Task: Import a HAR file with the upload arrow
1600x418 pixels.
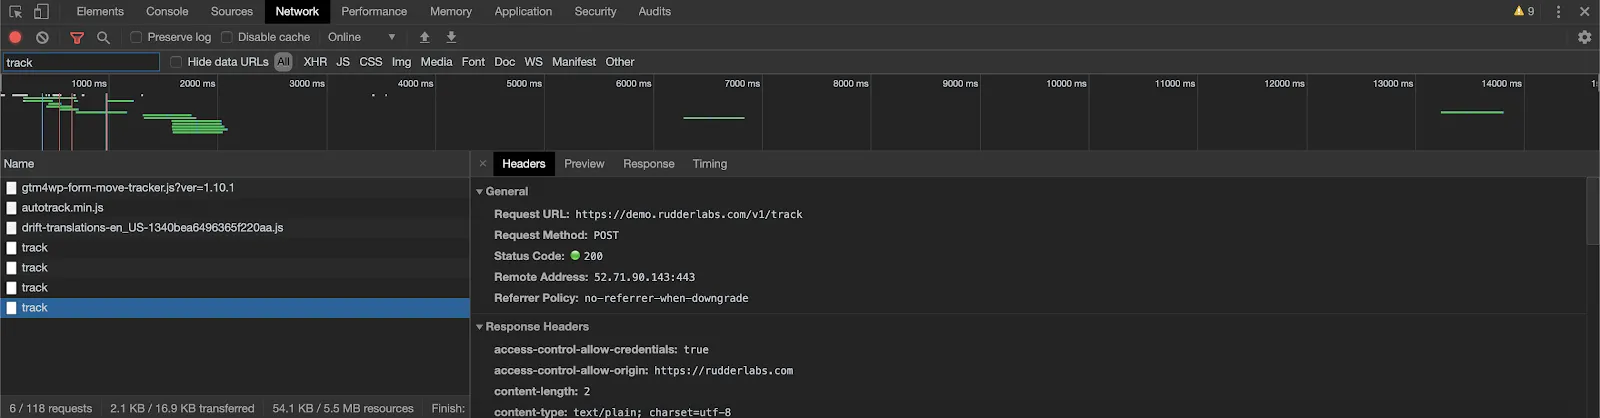Action: coord(424,37)
